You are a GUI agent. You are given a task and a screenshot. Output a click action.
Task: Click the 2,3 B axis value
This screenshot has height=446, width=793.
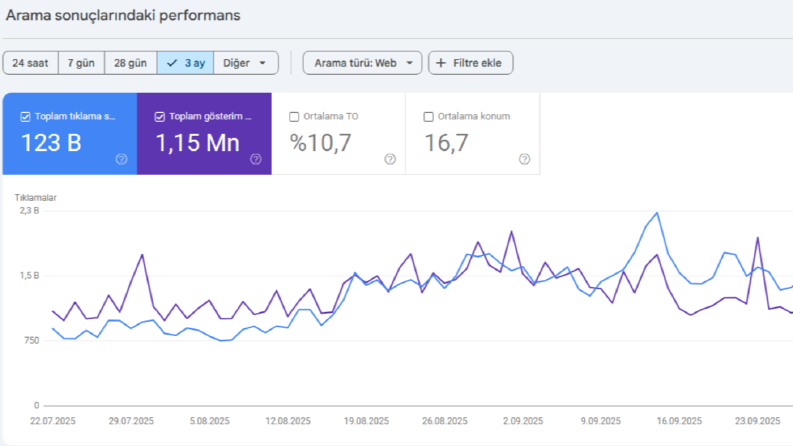coord(29,210)
